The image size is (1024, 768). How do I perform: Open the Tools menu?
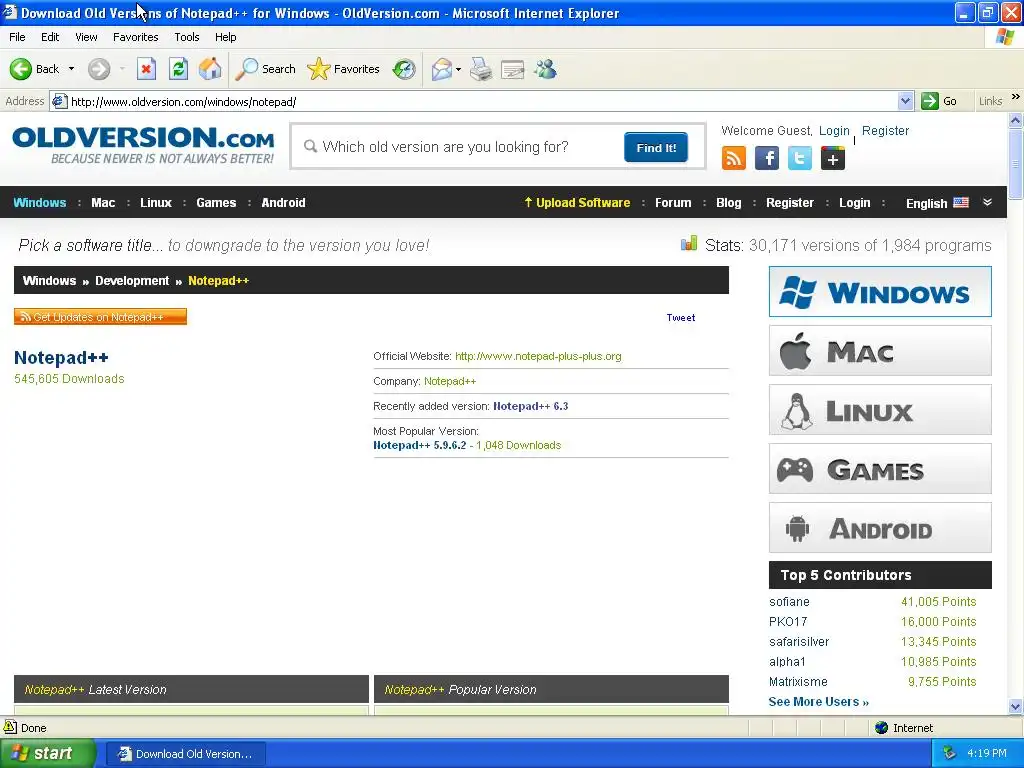[187, 37]
